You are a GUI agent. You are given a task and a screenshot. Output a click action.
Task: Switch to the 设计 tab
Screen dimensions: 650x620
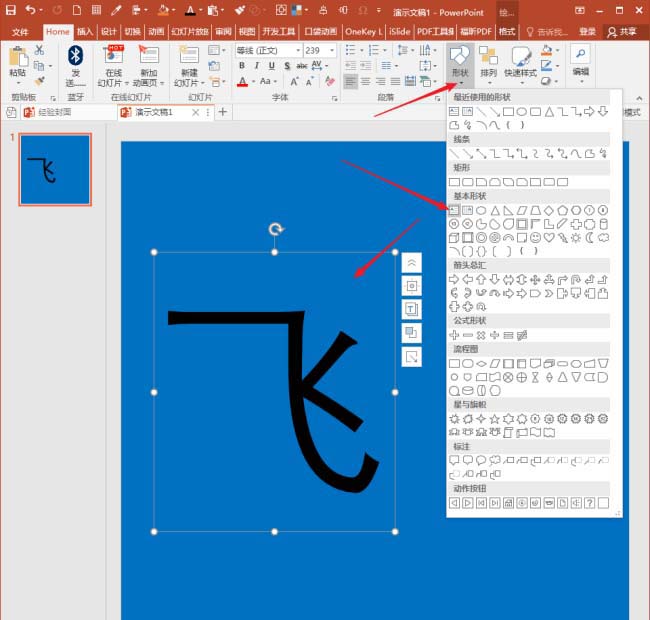coord(109,31)
